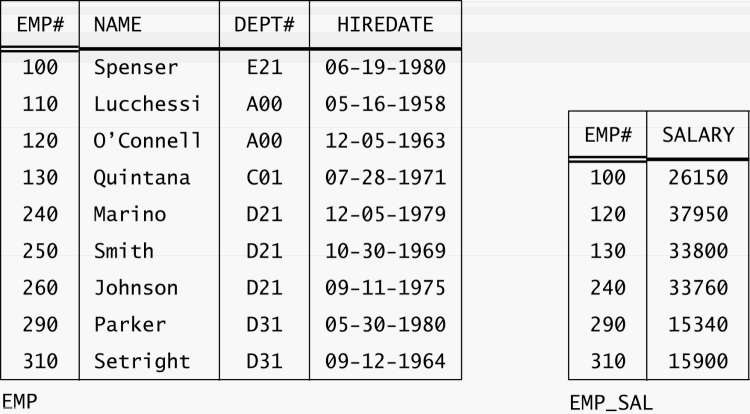Click salary value 26150
Screen dimensions: 750x414
698,177
